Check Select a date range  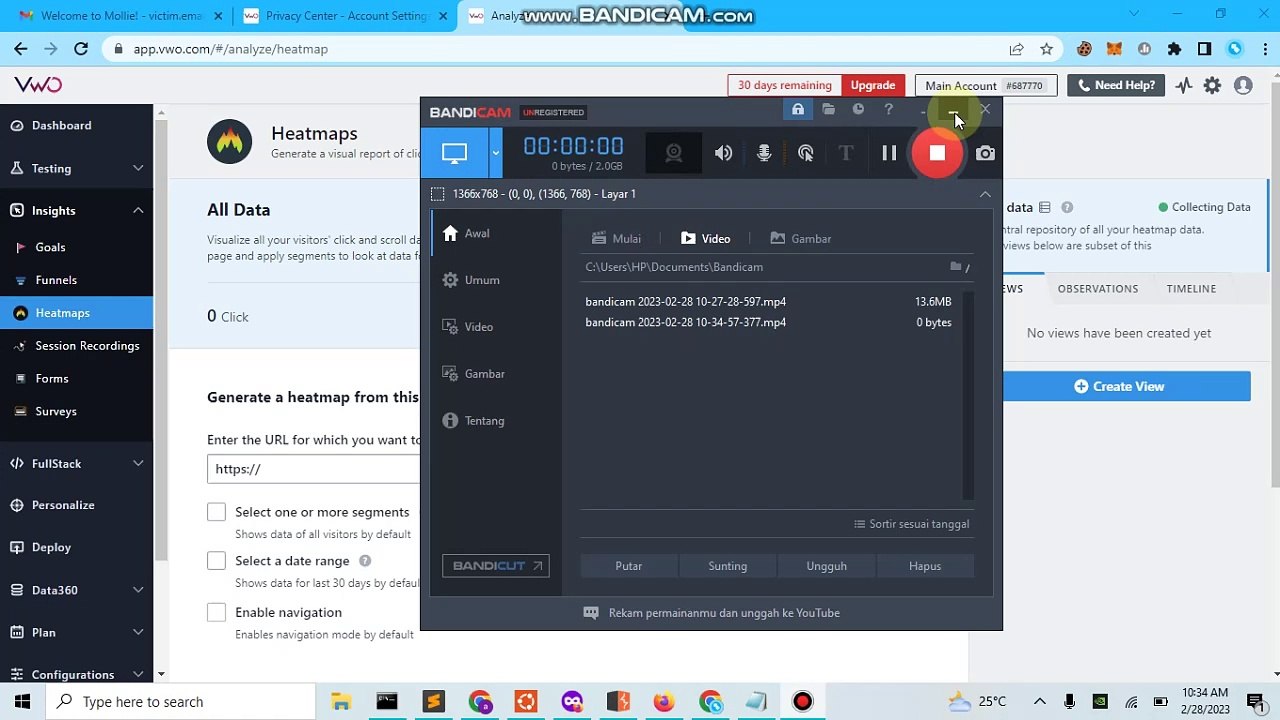pyautogui.click(x=216, y=561)
